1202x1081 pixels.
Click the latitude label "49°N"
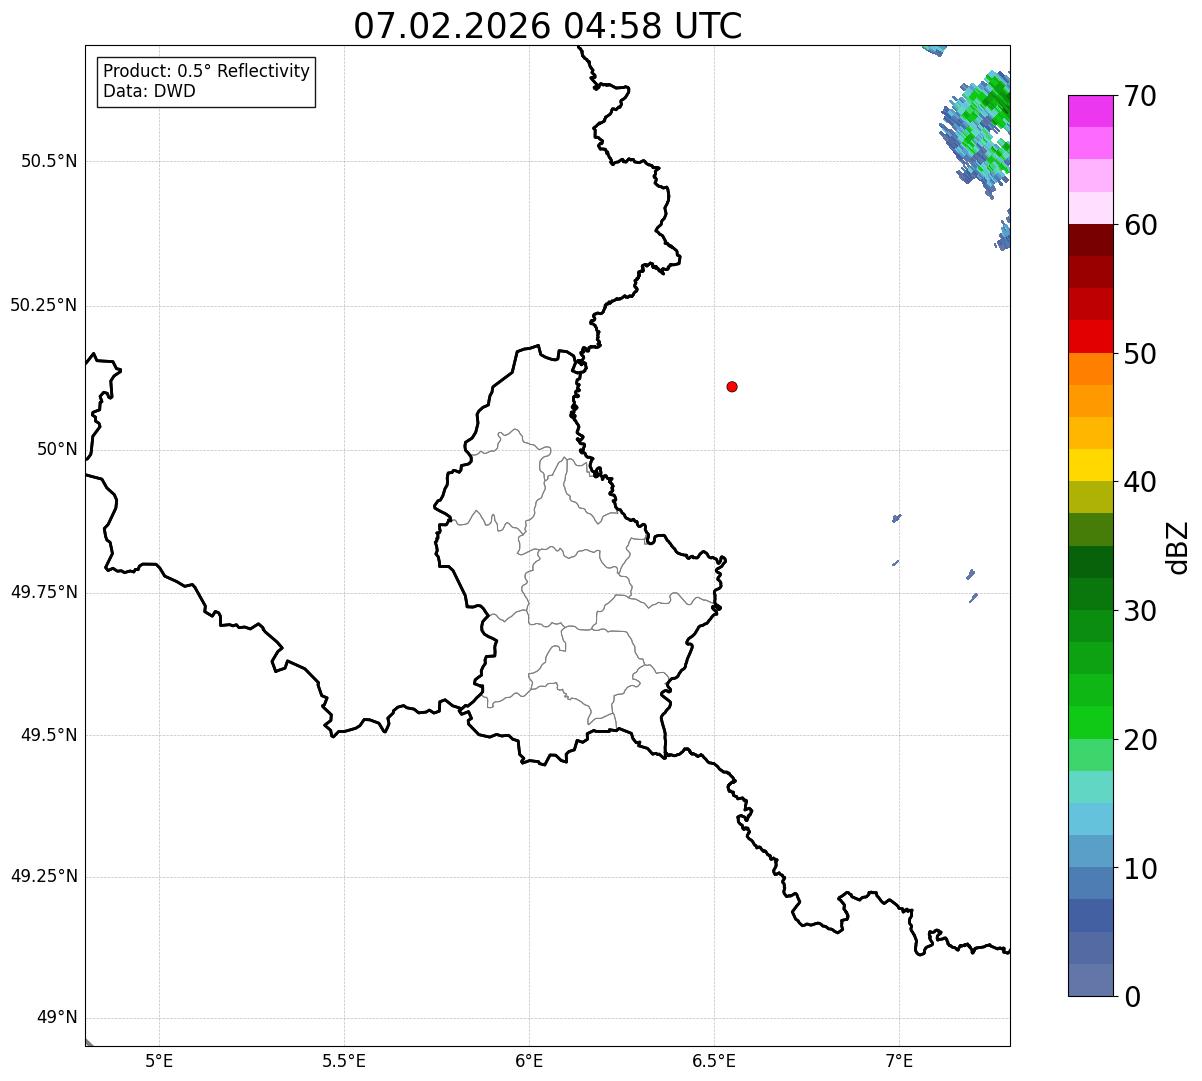pyautogui.click(x=57, y=1018)
